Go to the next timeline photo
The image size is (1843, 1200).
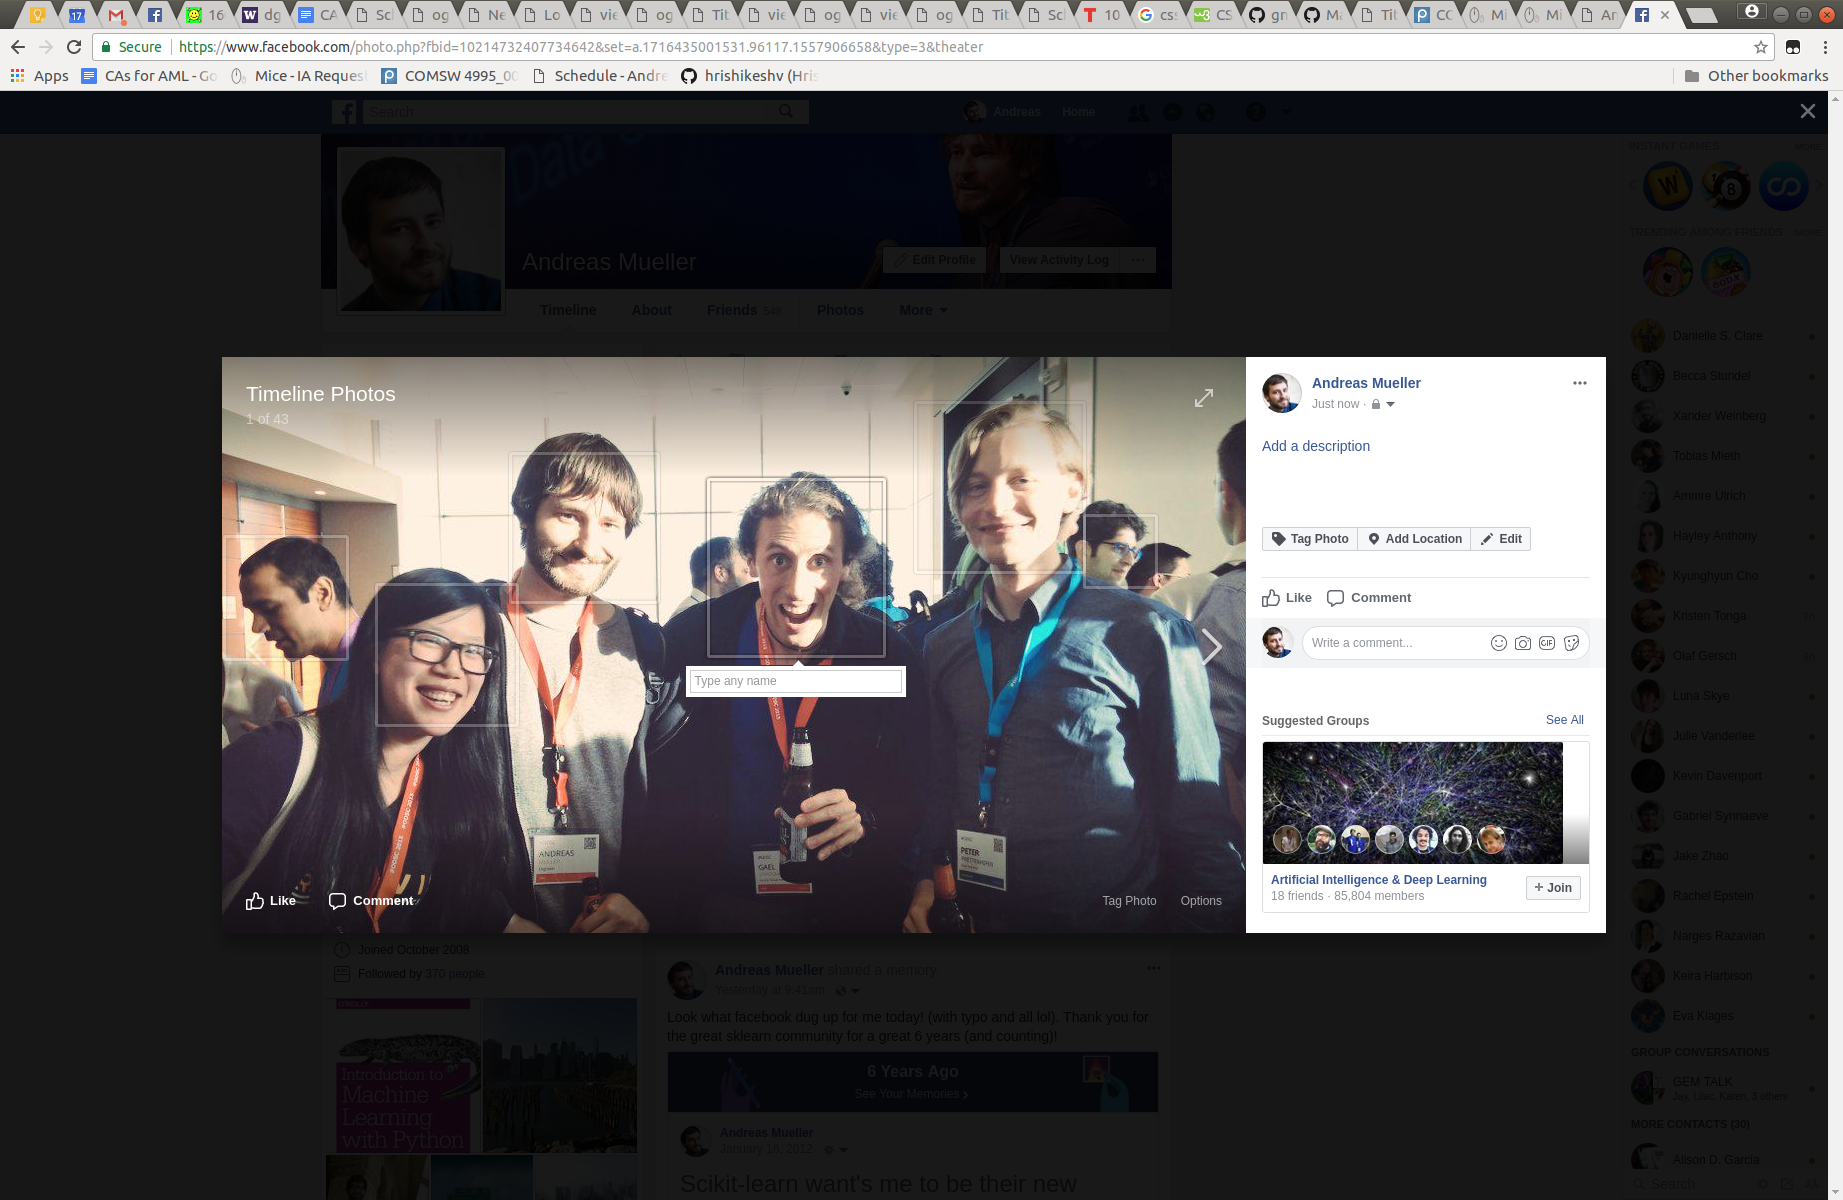coord(1211,647)
